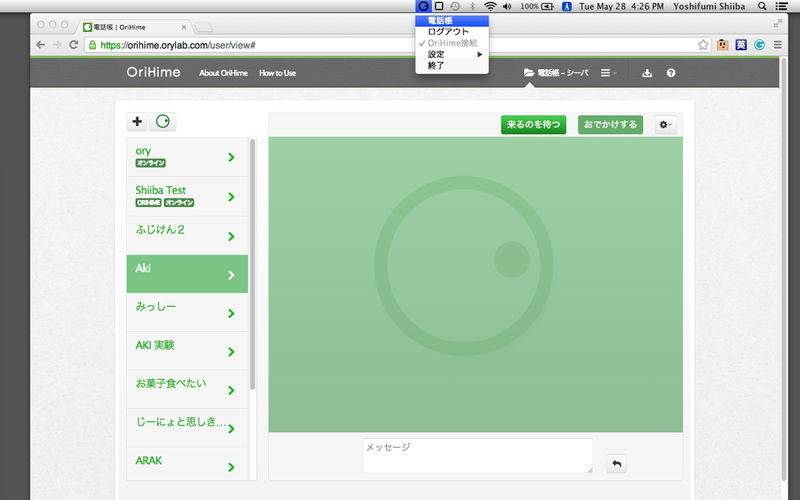This screenshot has width=800, height=500.
Task: Click the green OriHime video area
Action: 476,285
